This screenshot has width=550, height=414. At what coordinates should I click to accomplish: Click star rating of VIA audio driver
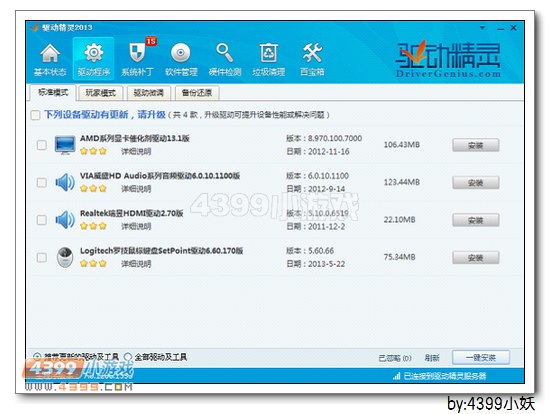93,189
